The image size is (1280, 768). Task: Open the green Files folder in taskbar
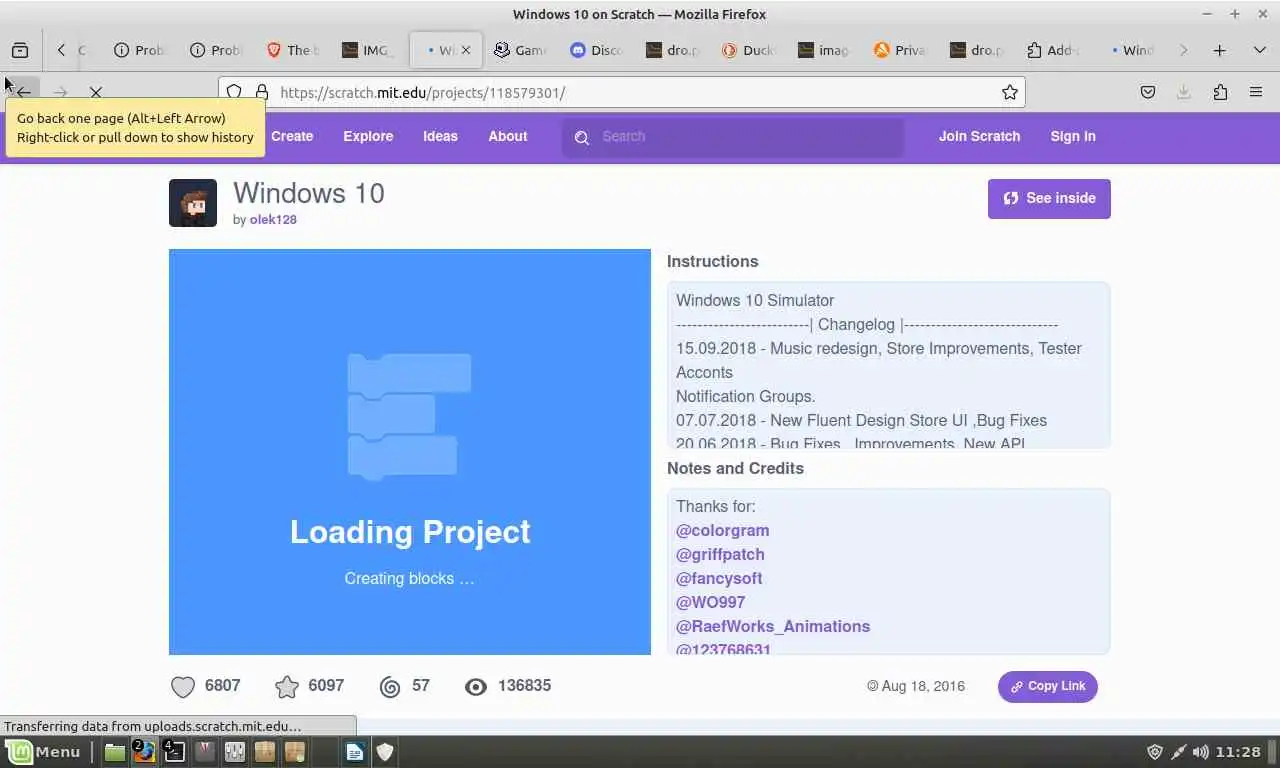pyautogui.click(x=115, y=752)
